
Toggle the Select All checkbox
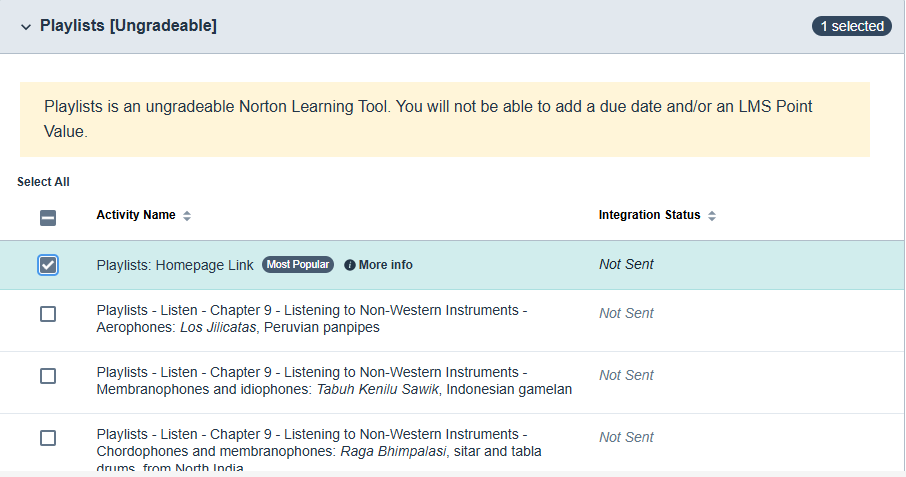pyautogui.click(x=48, y=217)
